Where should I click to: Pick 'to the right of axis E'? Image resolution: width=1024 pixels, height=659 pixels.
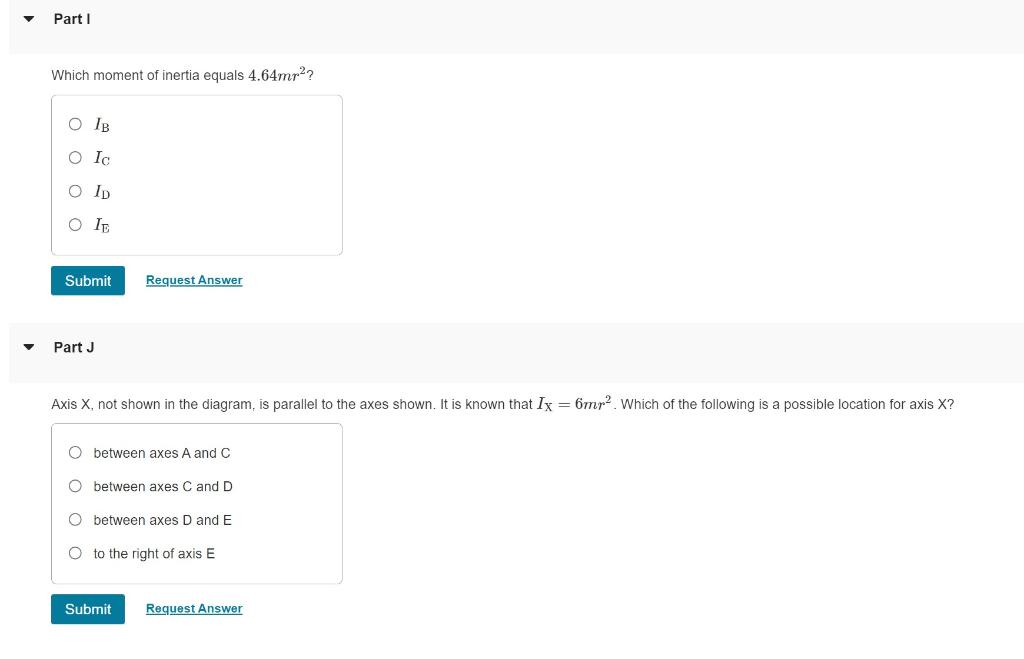click(x=75, y=553)
